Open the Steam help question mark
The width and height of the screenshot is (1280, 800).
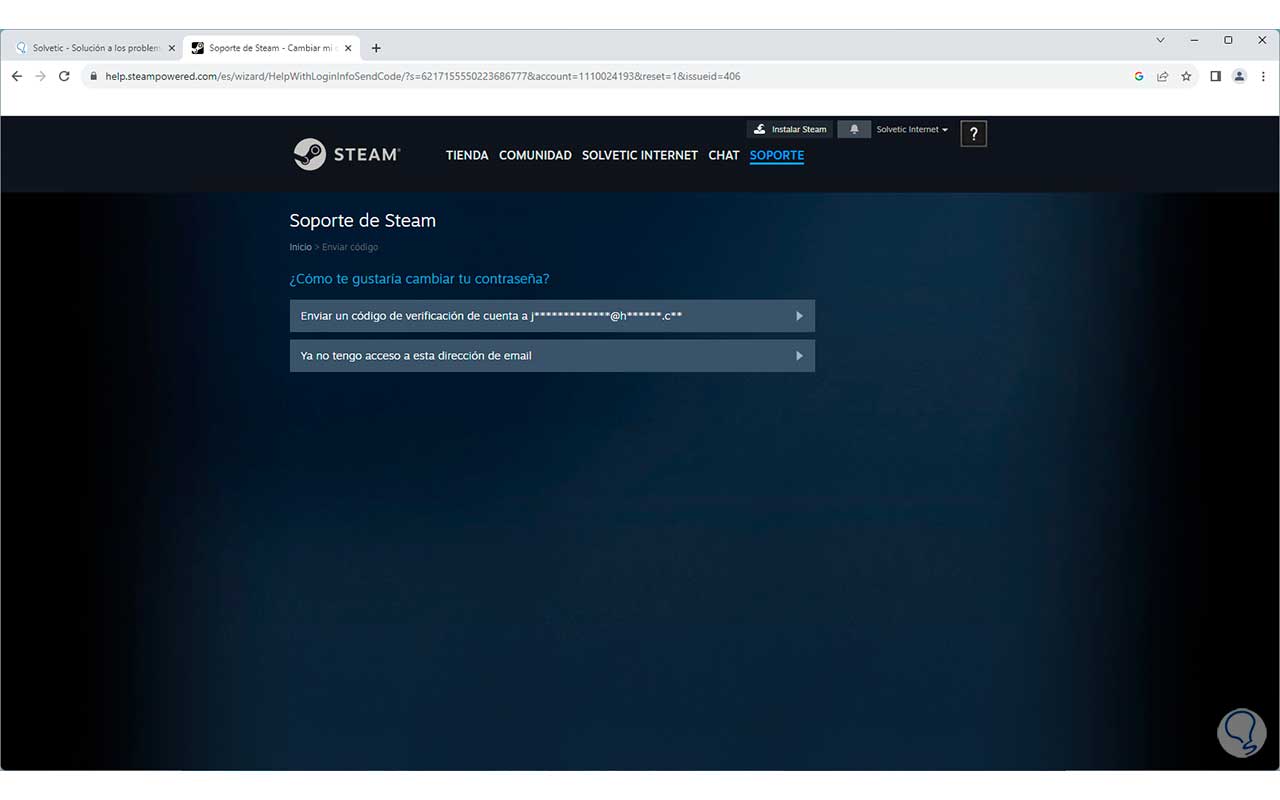974,134
